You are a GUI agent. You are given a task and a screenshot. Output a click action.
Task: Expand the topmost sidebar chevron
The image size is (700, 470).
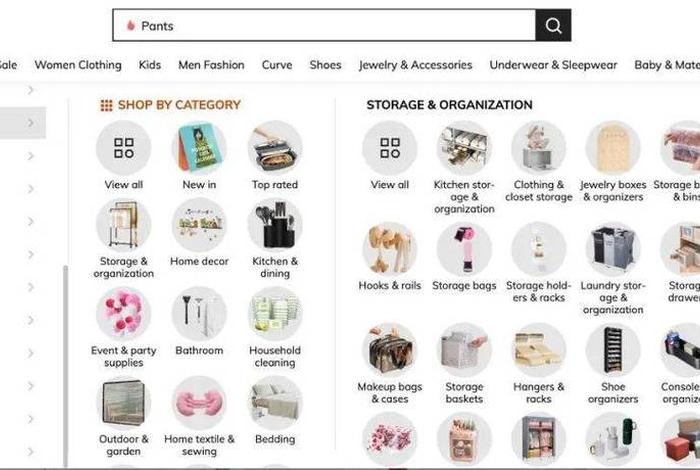pyautogui.click(x=30, y=90)
